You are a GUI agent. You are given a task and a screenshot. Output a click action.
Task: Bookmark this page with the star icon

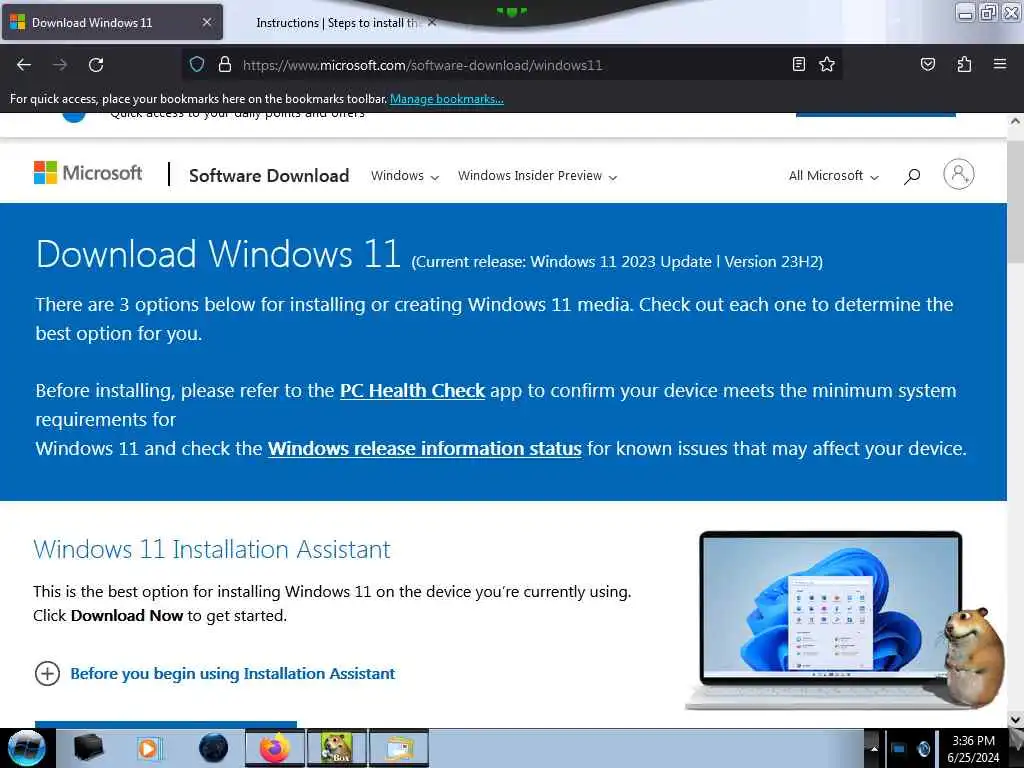[x=827, y=64]
